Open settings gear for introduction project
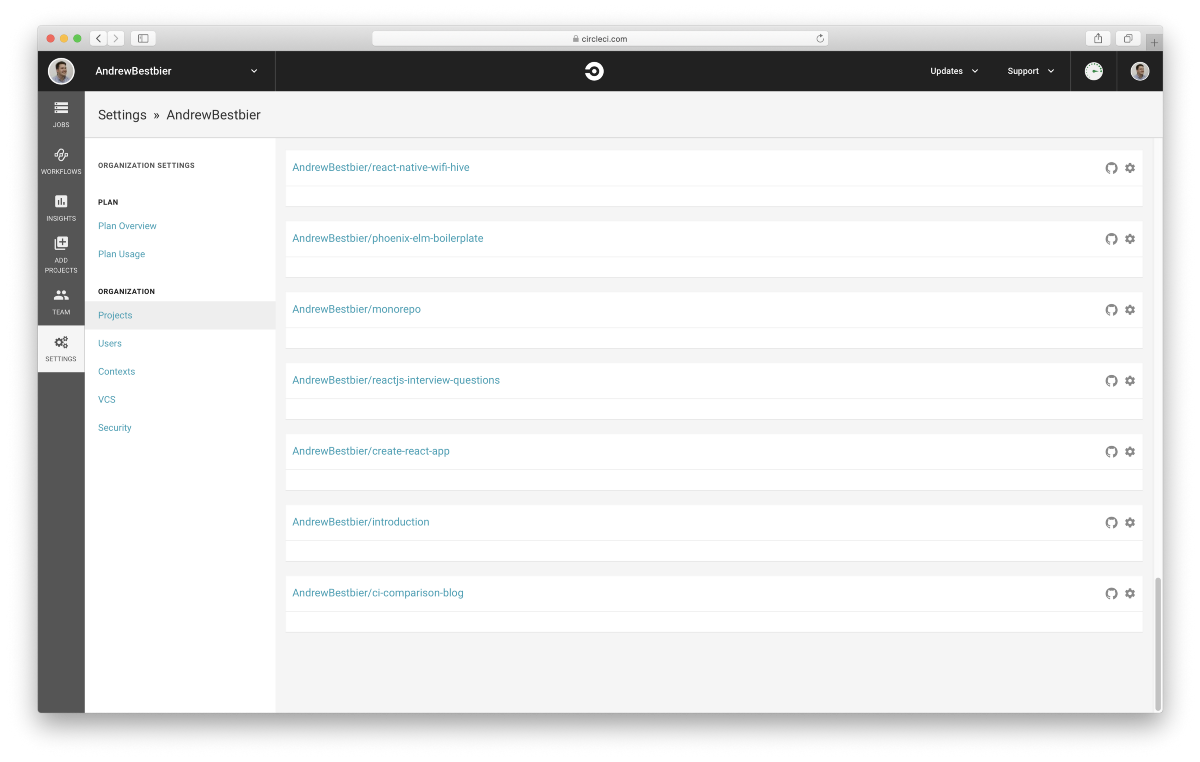 [x=1130, y=523]
